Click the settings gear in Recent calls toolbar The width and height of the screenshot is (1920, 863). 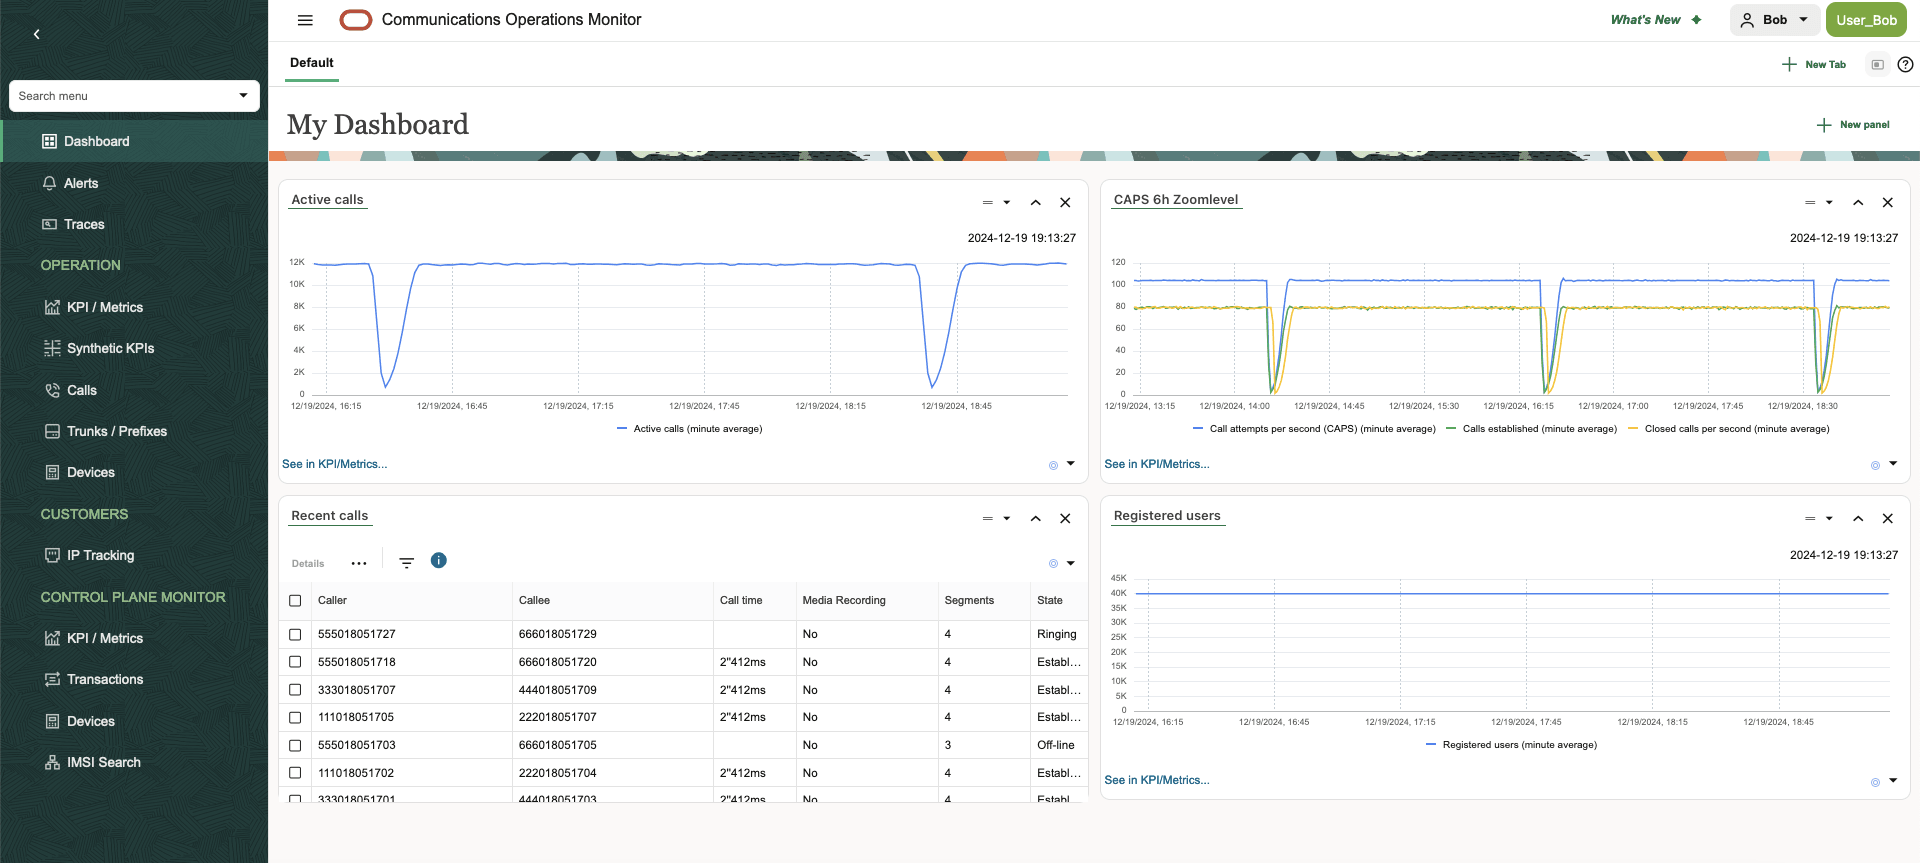click(x=1053, y=564)
